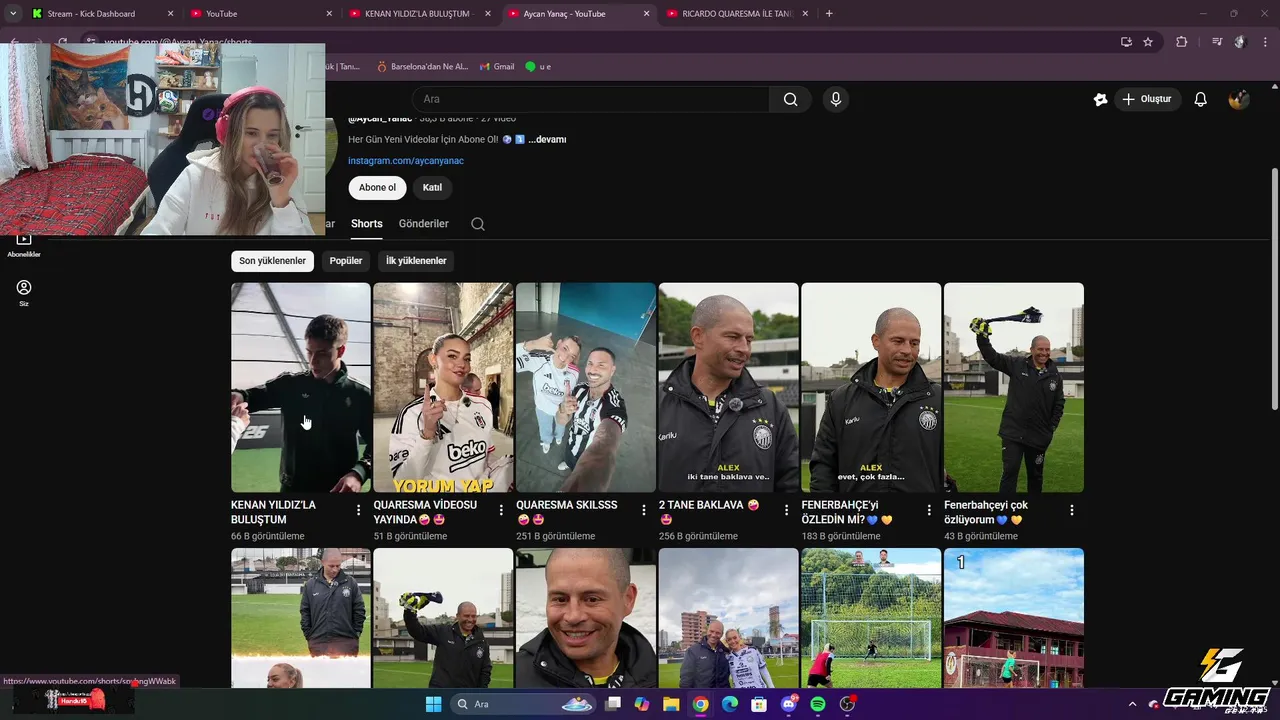Click the Windows taskbar Ara search box
The width and height of the screenshot is (1280, 720).
click(x=522, y=704)
